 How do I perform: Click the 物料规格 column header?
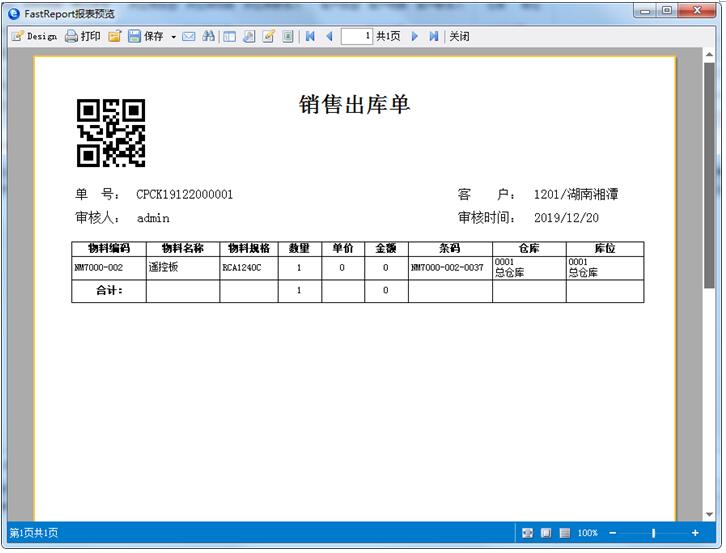pos(249,249)
